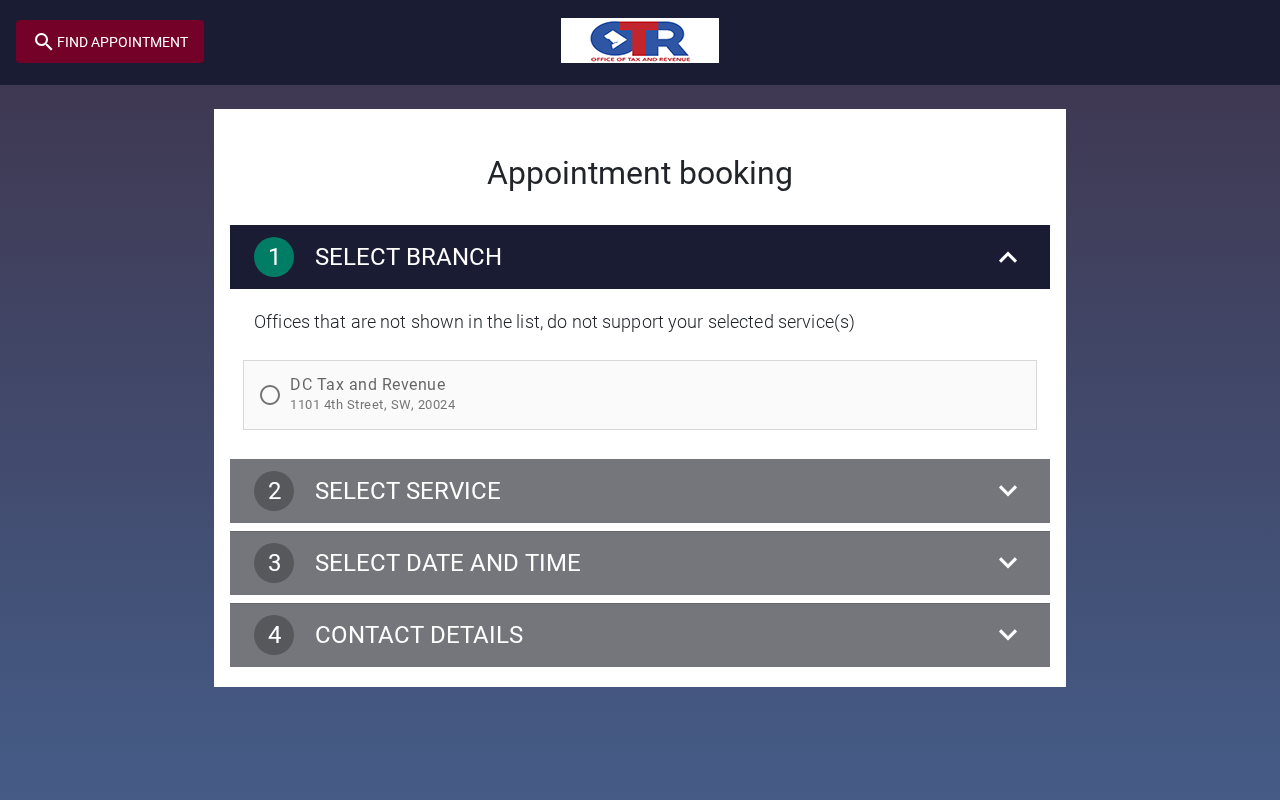
Task: Collapse the Select Branch section chevron
Action: (1008, 257)
